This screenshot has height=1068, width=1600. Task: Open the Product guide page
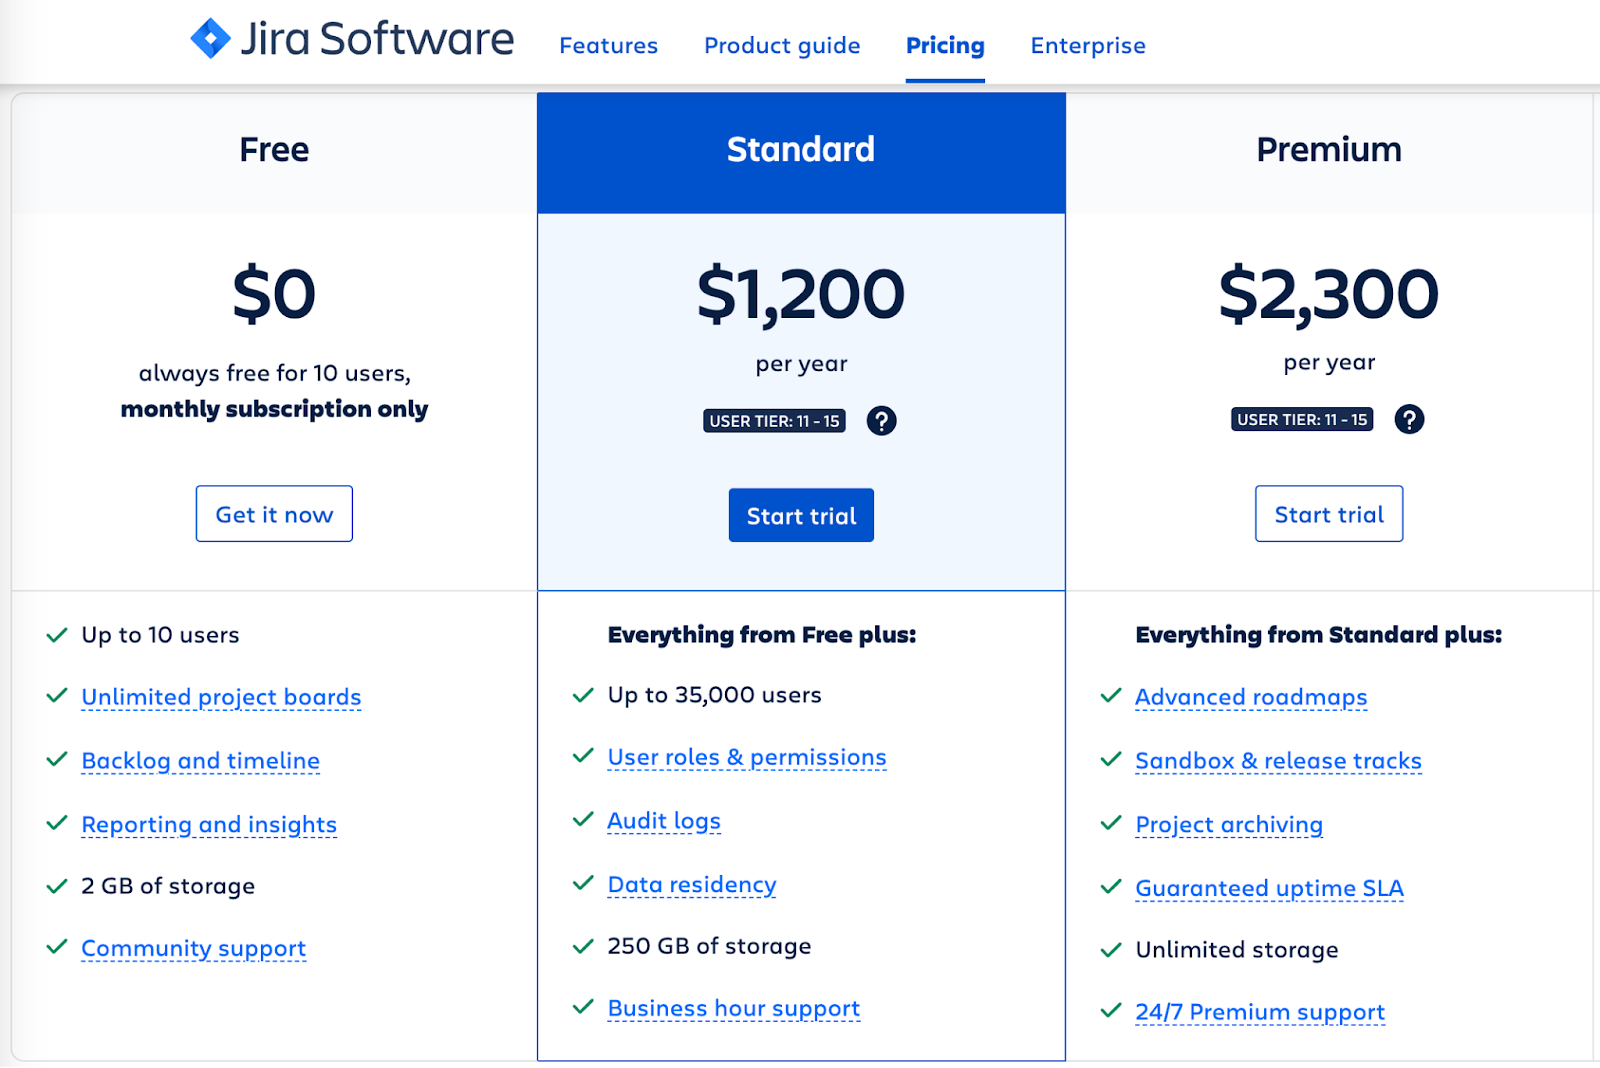(x=782, y=45)
